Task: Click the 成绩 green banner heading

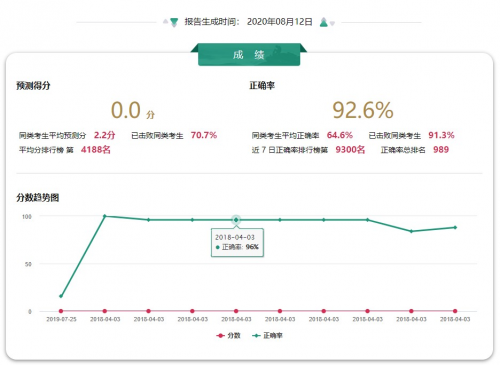Action: (x=249, y=54)
